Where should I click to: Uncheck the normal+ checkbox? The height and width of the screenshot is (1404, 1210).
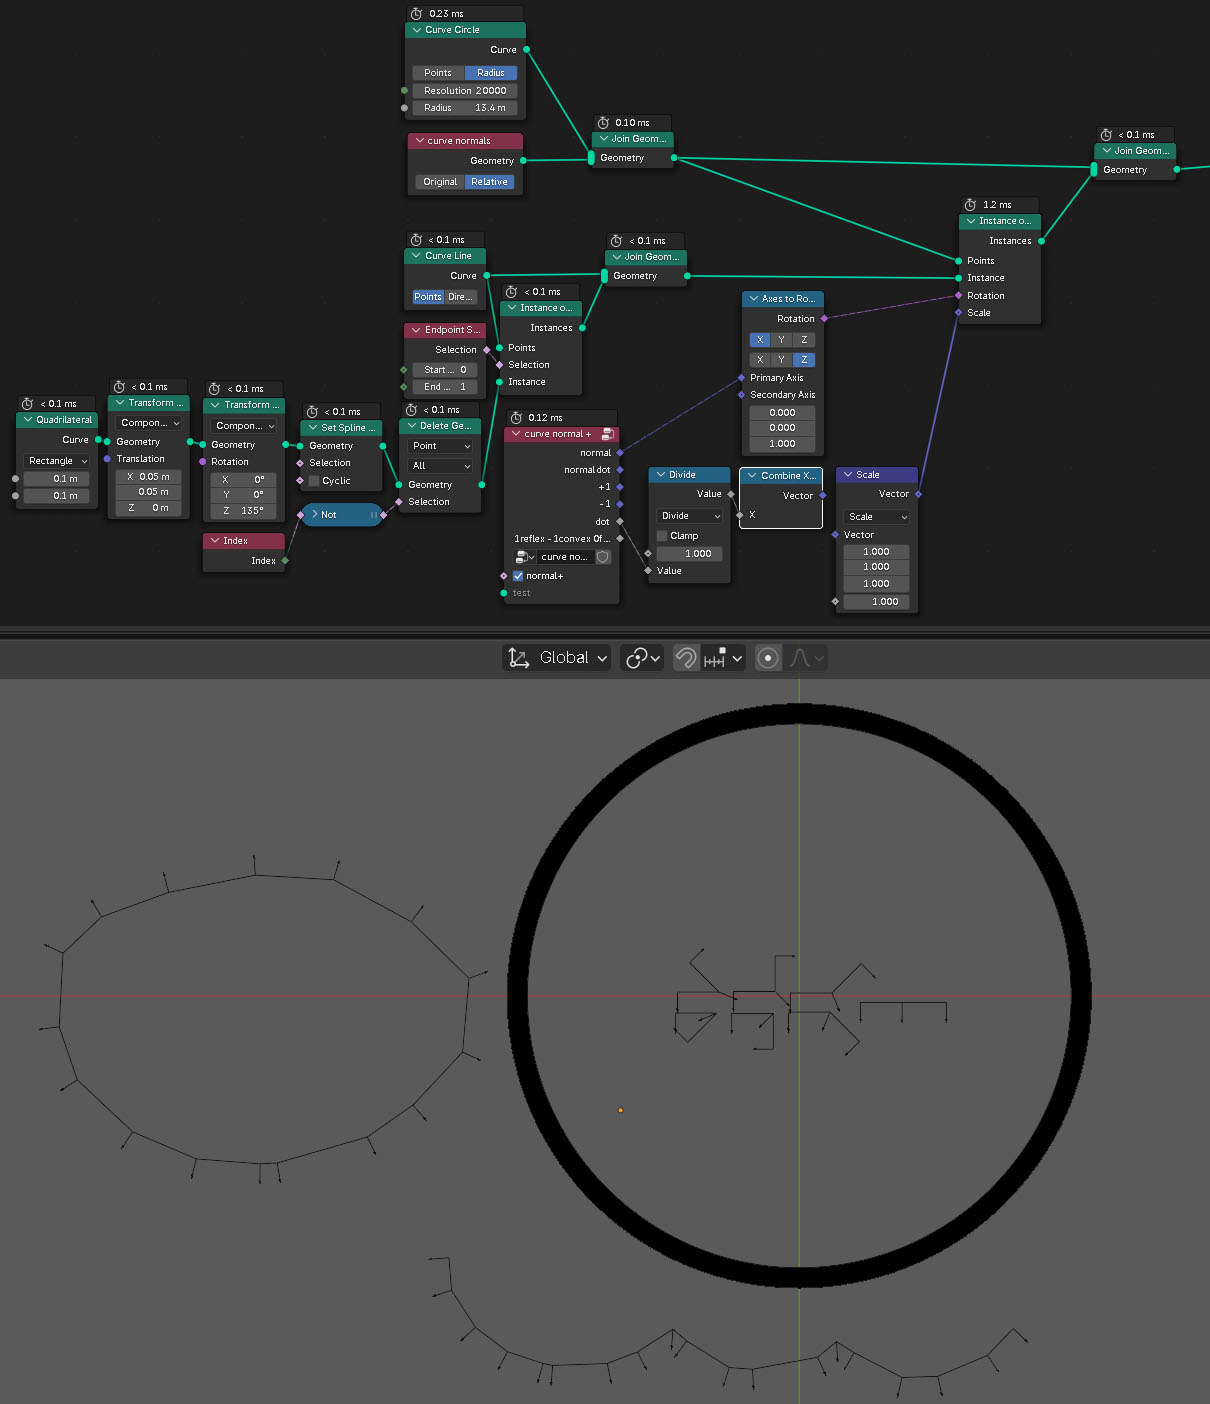point(518,576)
